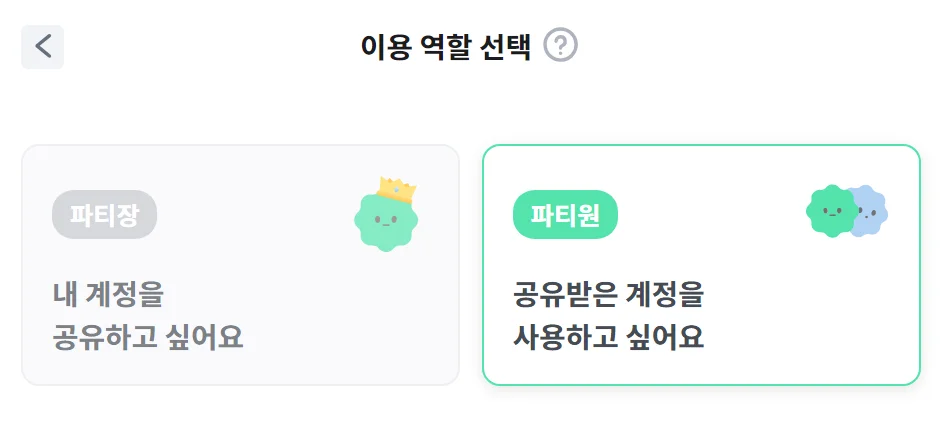Image resolution: width=940 pixels, height=441 pixels.
Task: Open the help question mark icon
Action: click(561, 46)
